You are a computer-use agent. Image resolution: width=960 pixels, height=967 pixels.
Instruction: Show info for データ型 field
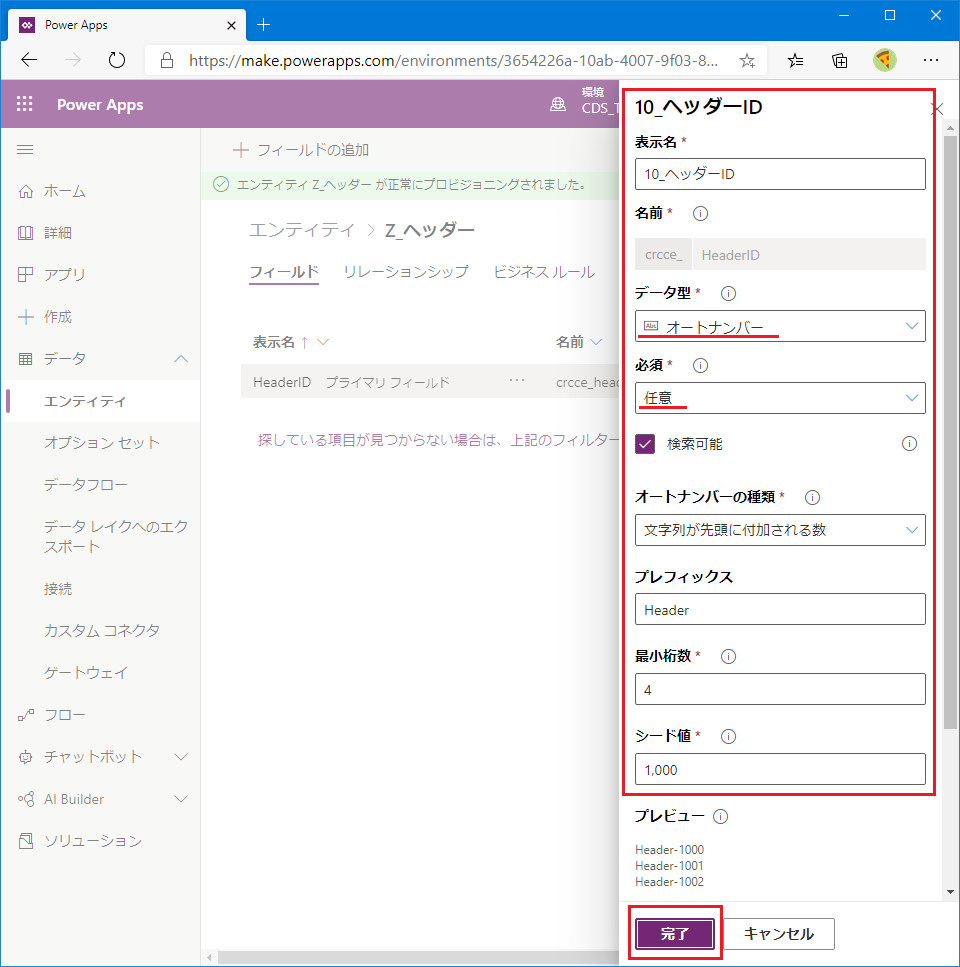pyautogui.click(x=728, y=294)
